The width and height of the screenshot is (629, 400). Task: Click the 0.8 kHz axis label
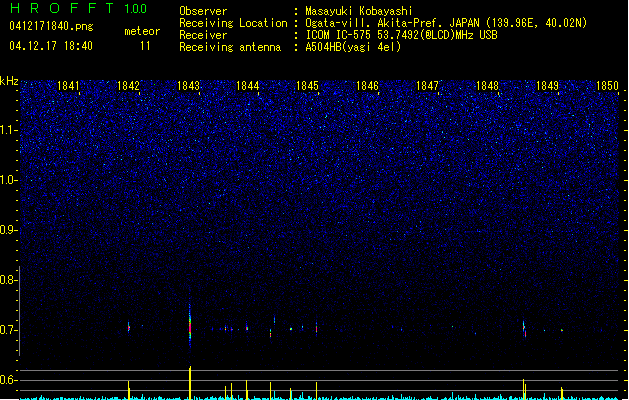pyautogui.click(x=8, y=280)
